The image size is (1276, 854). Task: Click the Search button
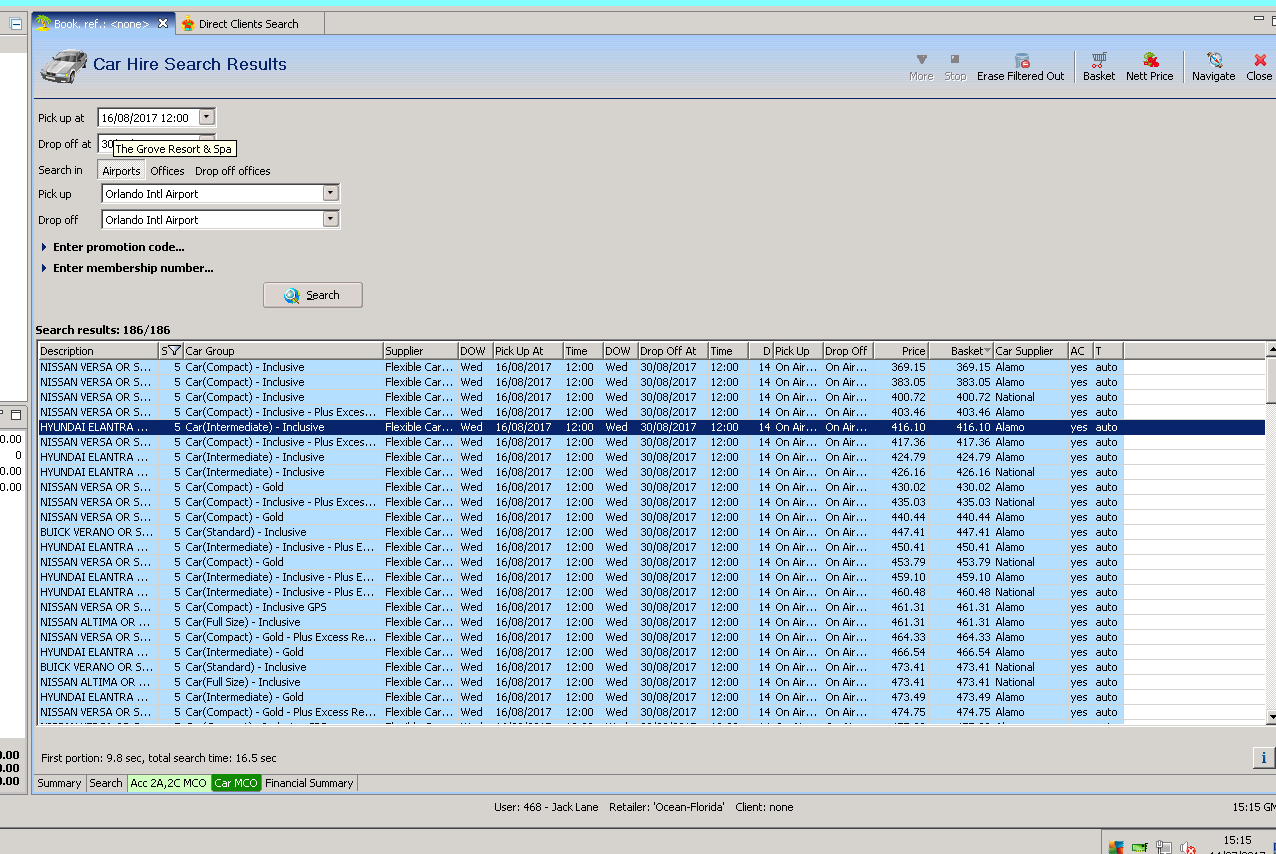click(x=312, y=295)
